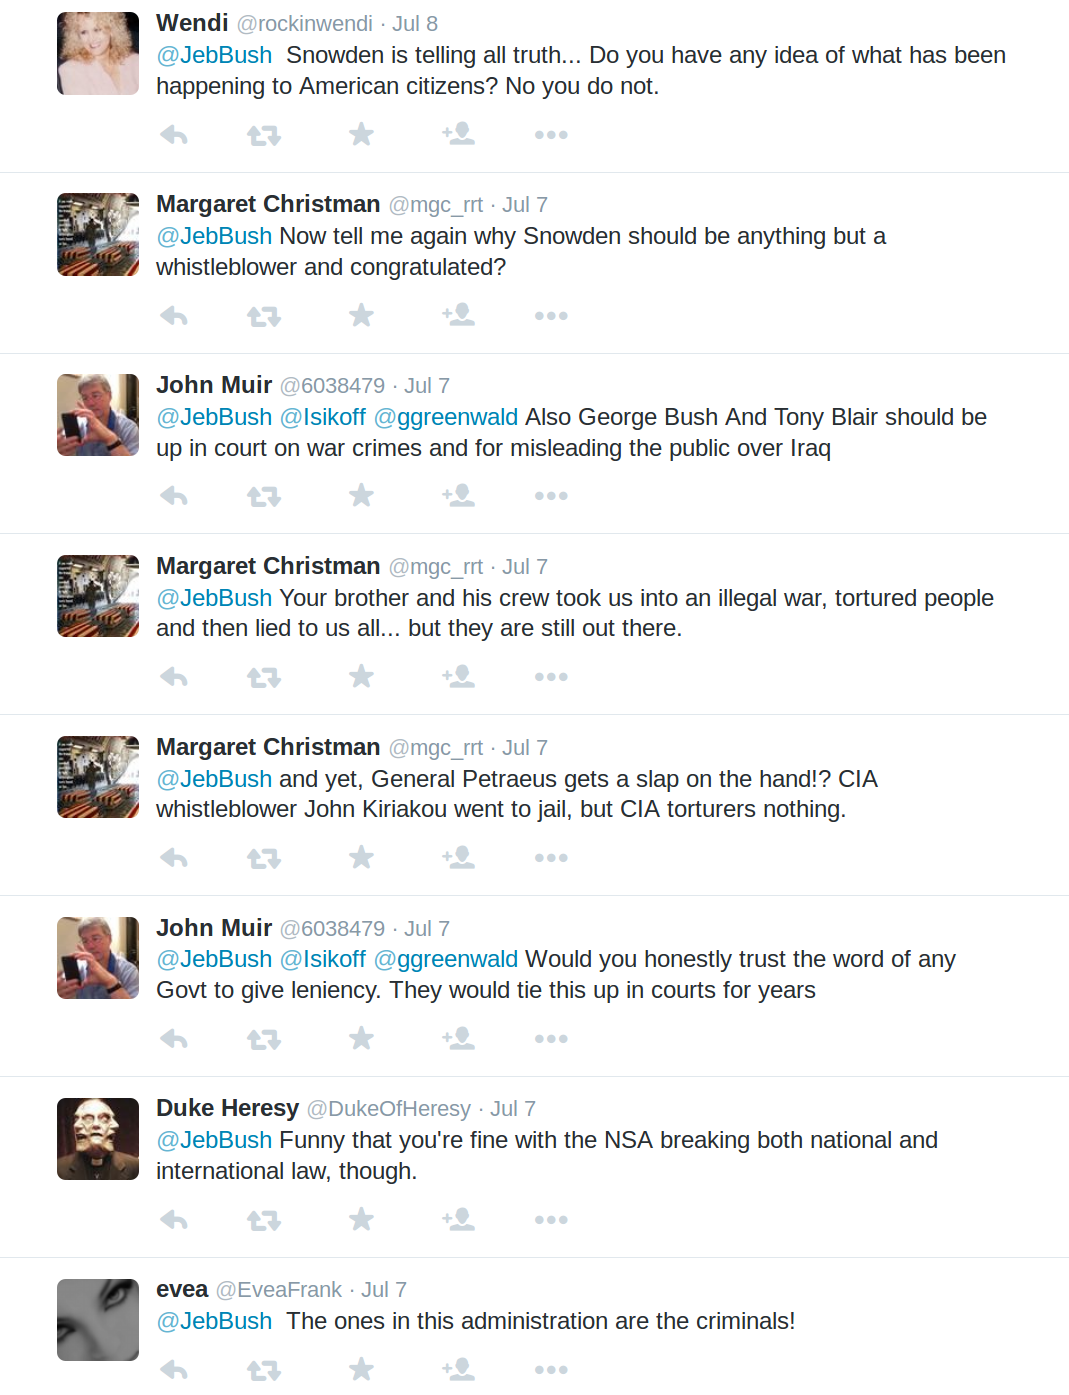Toggle favorite on John Muir's leniency tweet
This screenshot has height=1395, width=1069.
click(361, 1039)
